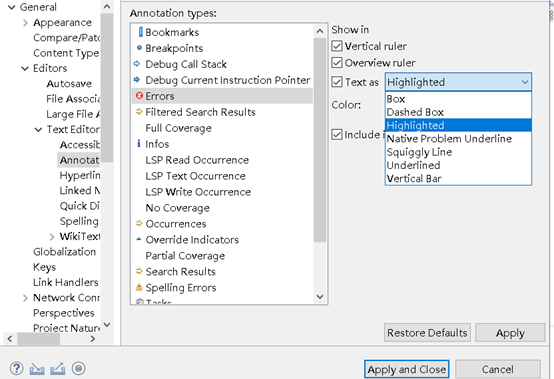The width and height of the screenshot is (554, 379).
Task: Click the Debug Current Instruction Pointer icon
Action: coord(137,79)
